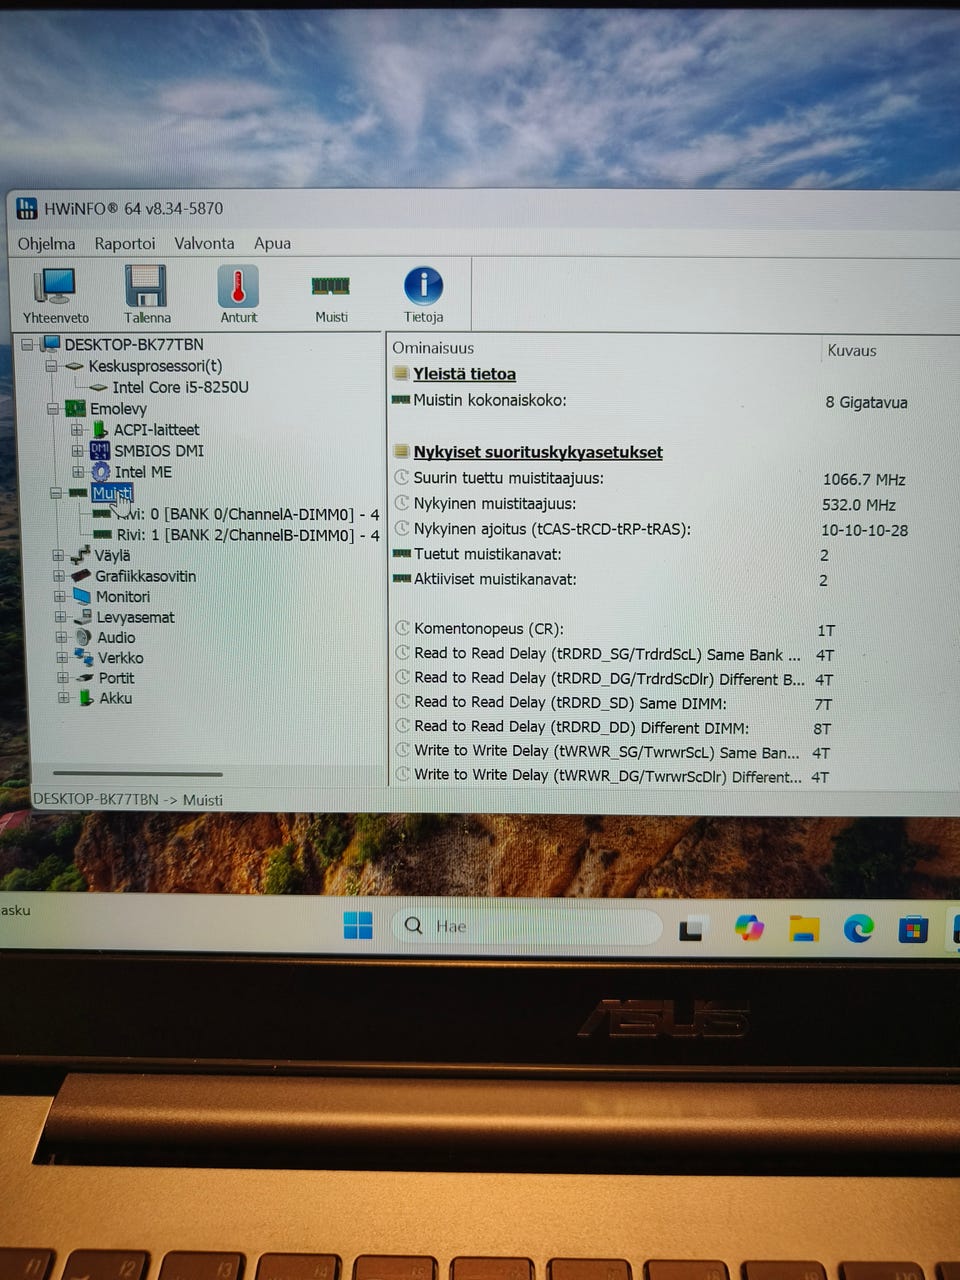960x1280 pixels.
Task: Open the Ohjelma menu
Action: [46, 243]
